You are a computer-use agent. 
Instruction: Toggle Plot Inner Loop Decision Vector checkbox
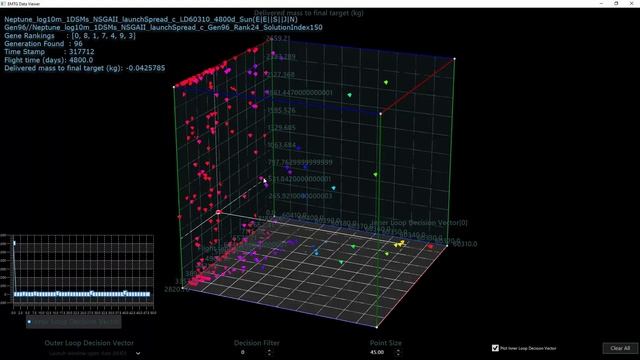[495, 348]
